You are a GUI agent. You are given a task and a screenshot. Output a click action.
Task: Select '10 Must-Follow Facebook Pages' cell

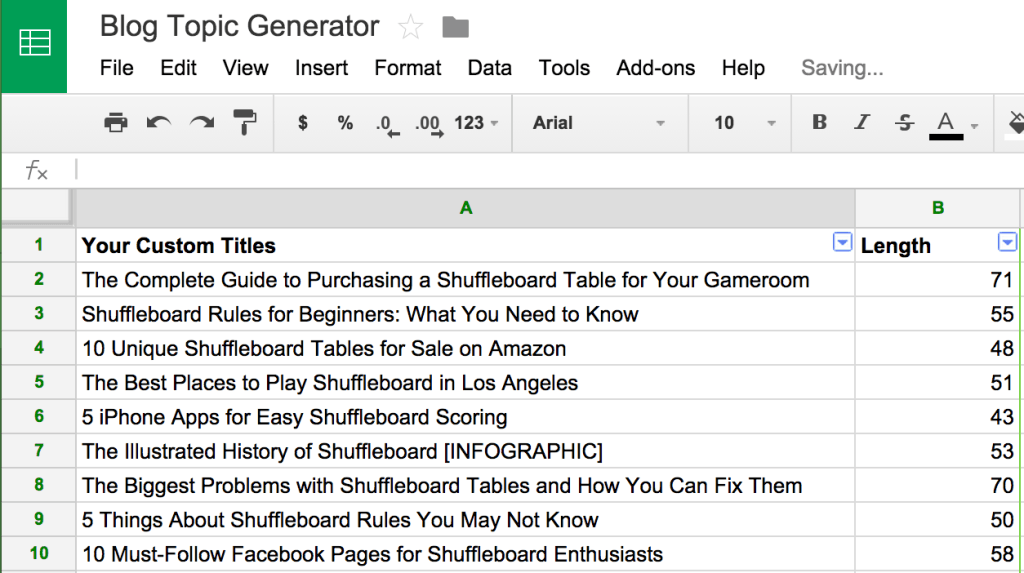pyautogui.click(x=465, y=554)
